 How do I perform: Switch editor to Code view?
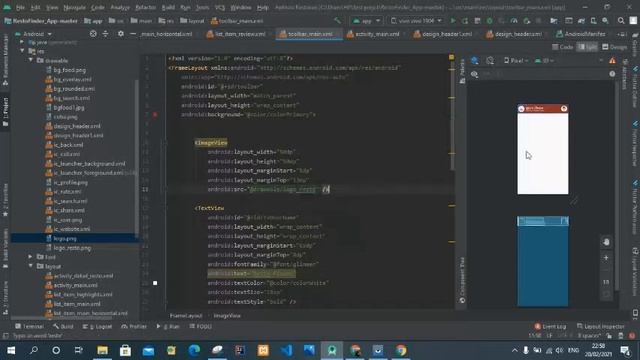tap(562, 47)
